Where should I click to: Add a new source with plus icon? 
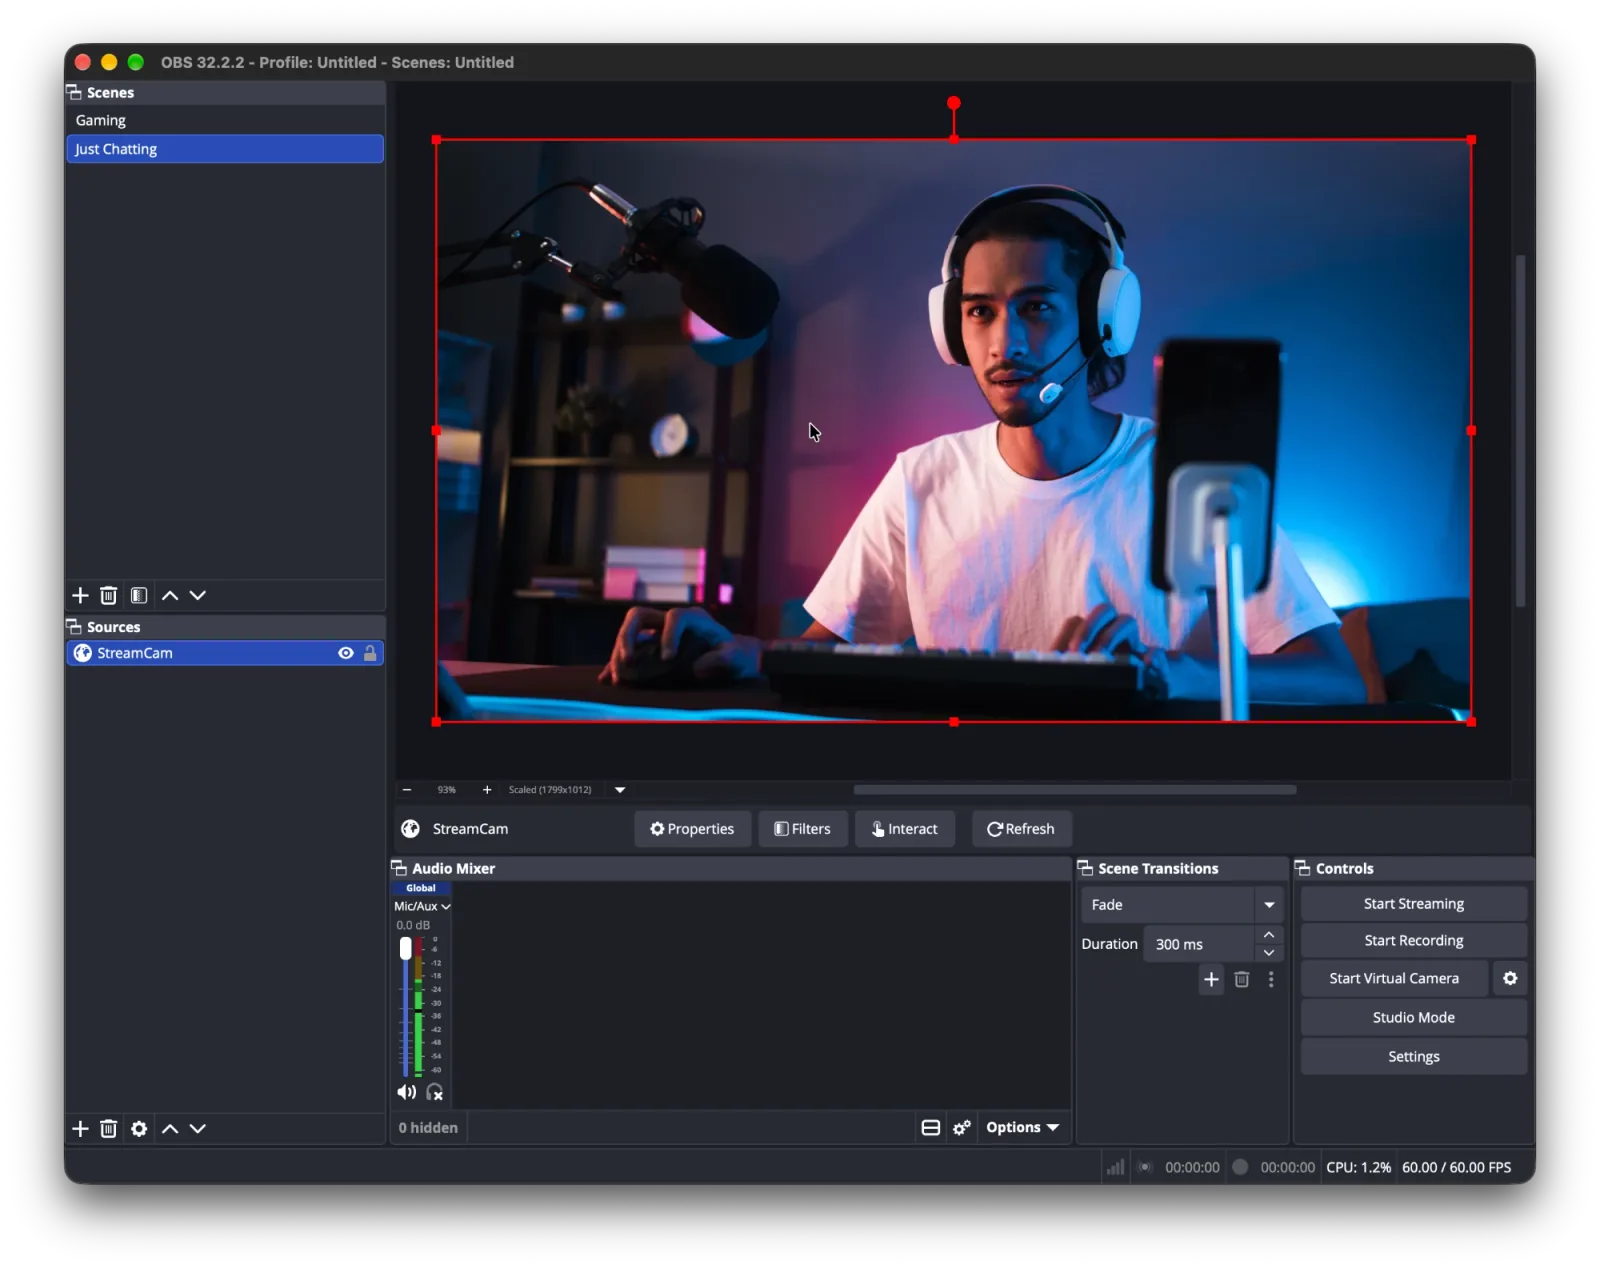[80, 1129]
